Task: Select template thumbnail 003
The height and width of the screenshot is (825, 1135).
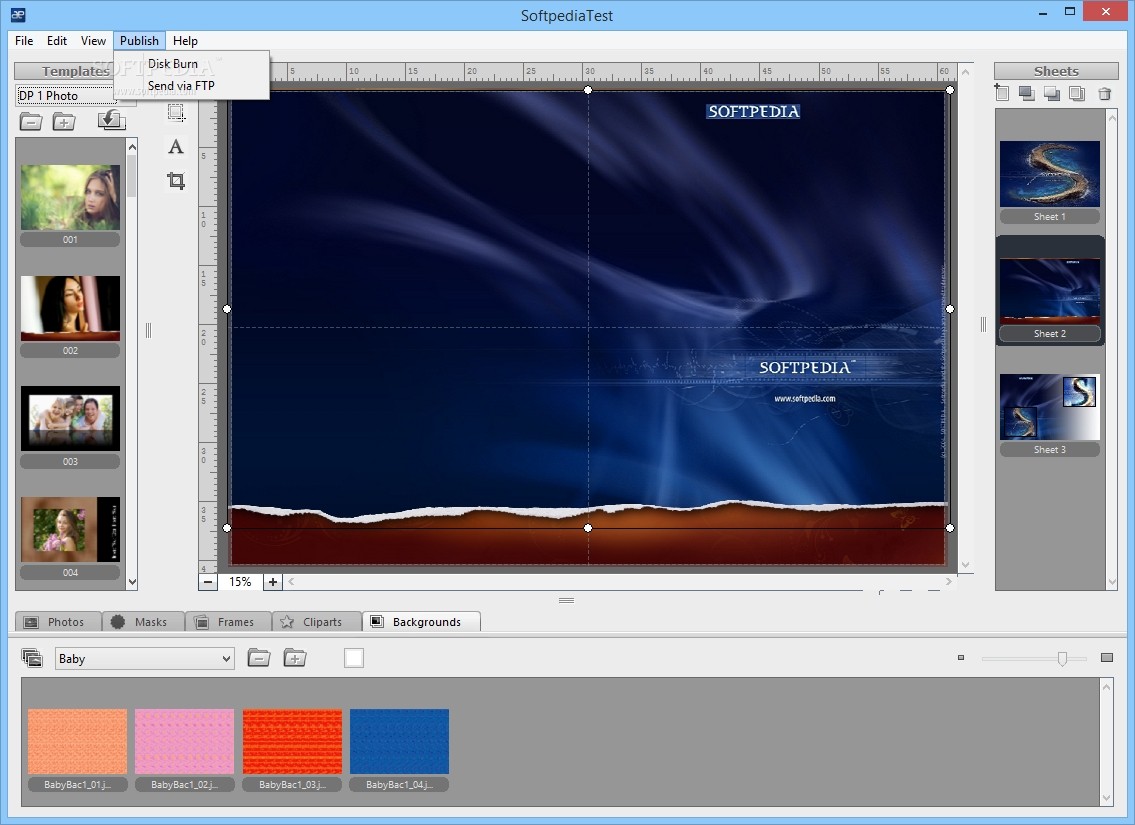Action: (x=70, y=419)
